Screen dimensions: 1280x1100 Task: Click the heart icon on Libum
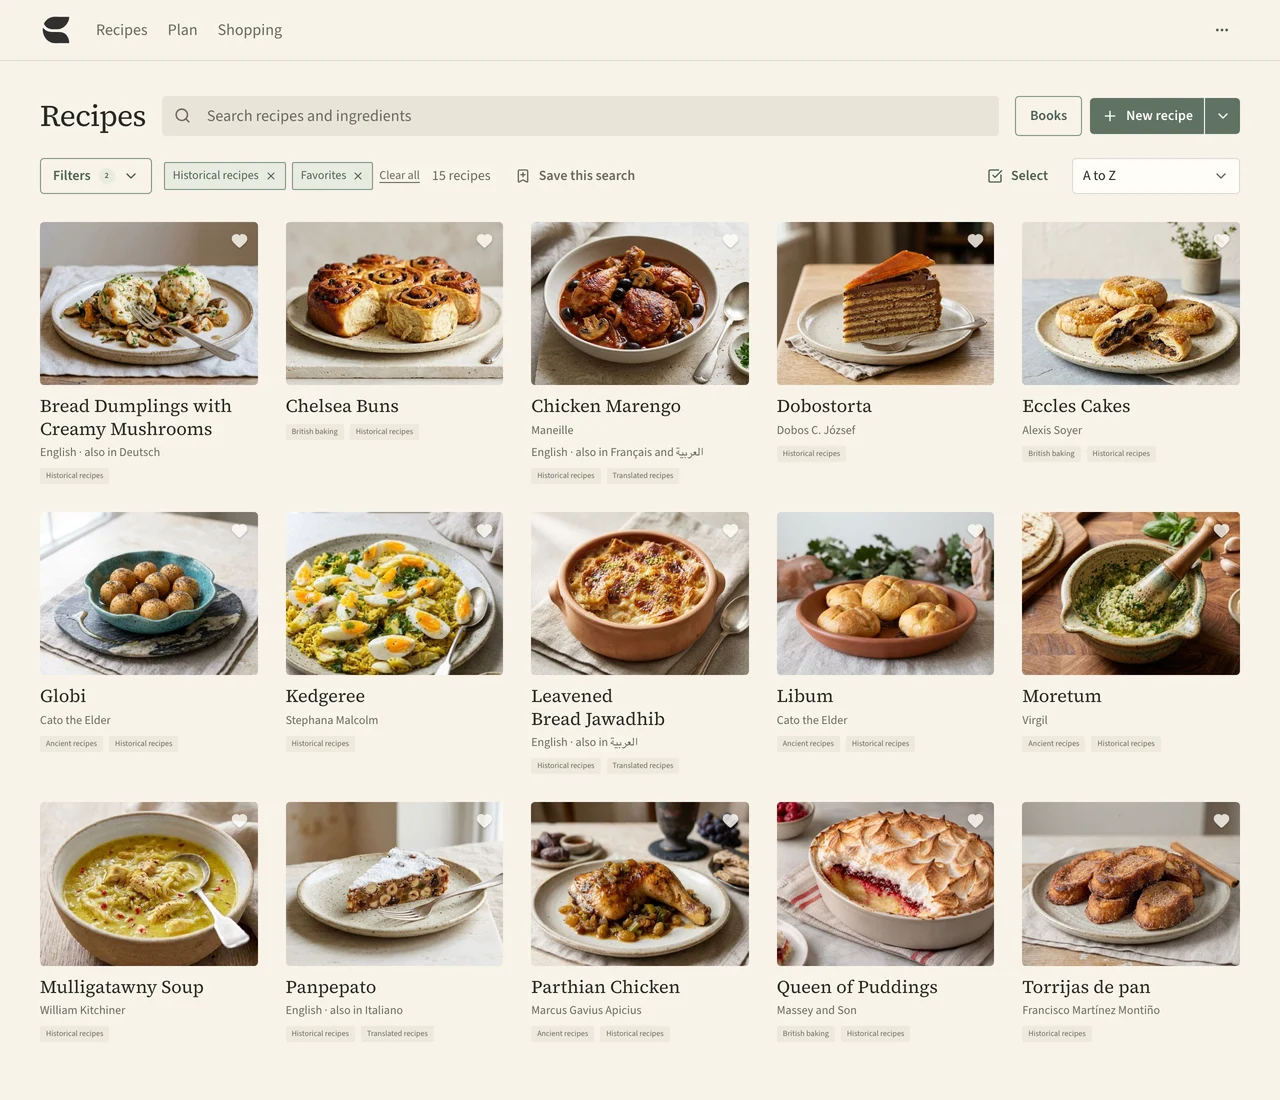975,531
